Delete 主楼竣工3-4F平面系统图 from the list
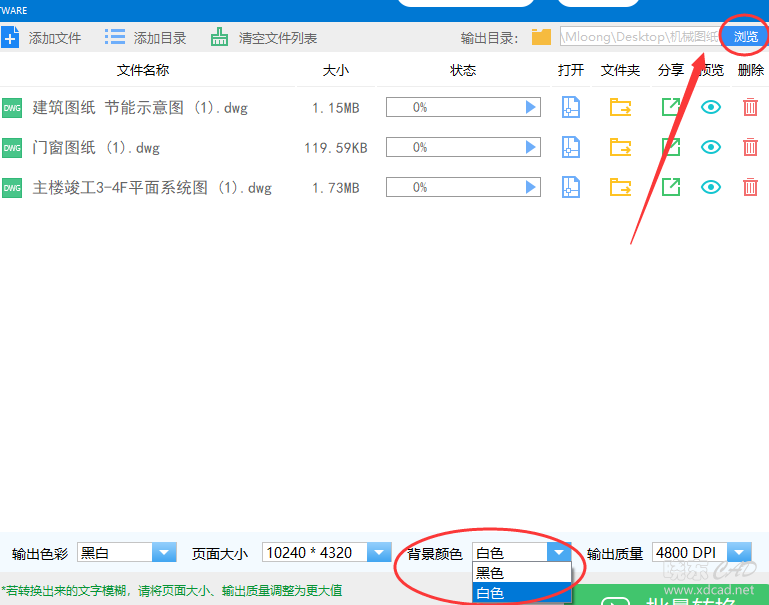 tap(750, 187)
